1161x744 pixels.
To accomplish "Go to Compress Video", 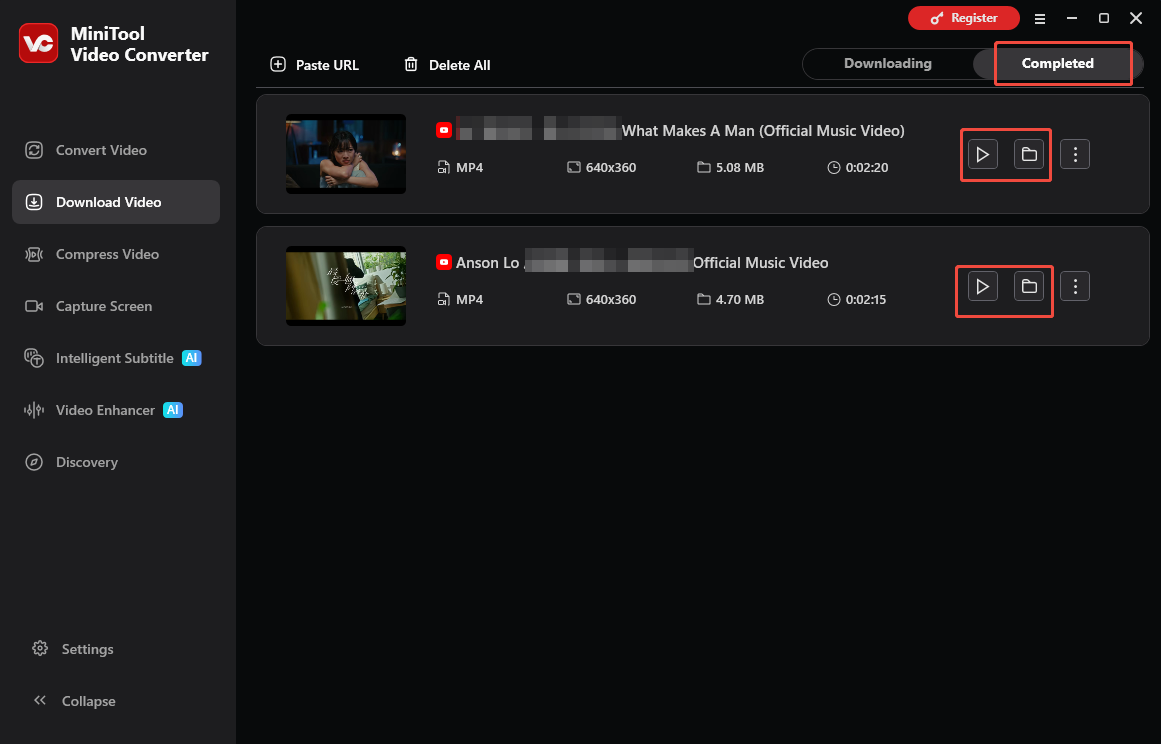I will coord(116,254).
